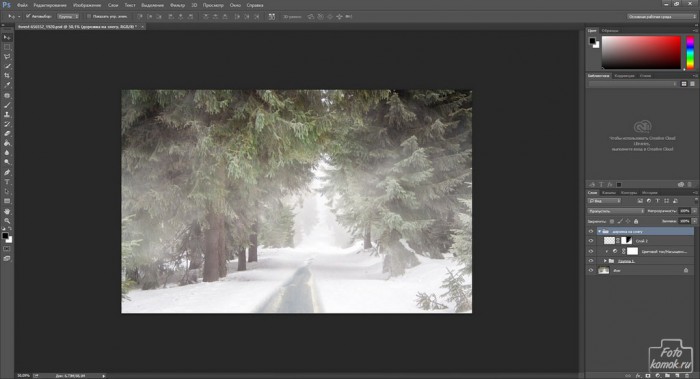Lock transparent pixels in Layers panel
Image resolution: width=700 pixels, height=379 pixels.
click(612, 221)
